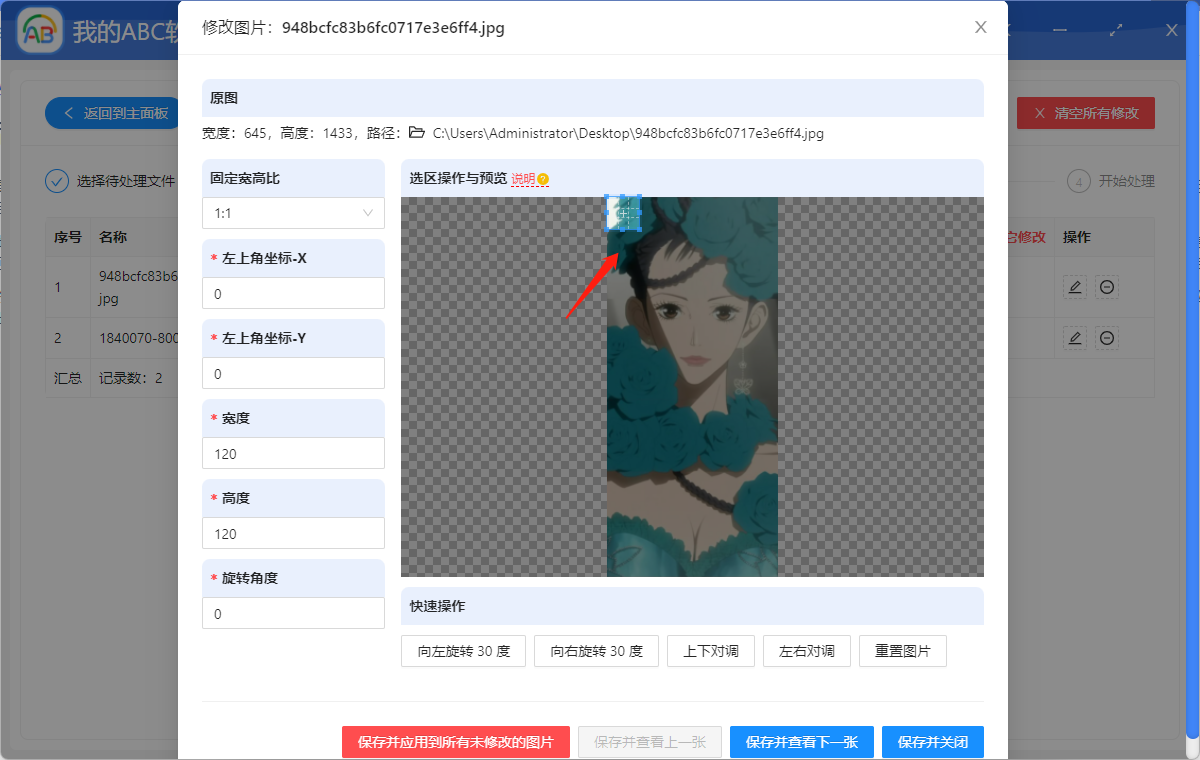This screenshot has height=760, width=1200.
Task: Click the edit pencil icon for file 948bcfc83b6f
Action: click(x=1074, y=287)
